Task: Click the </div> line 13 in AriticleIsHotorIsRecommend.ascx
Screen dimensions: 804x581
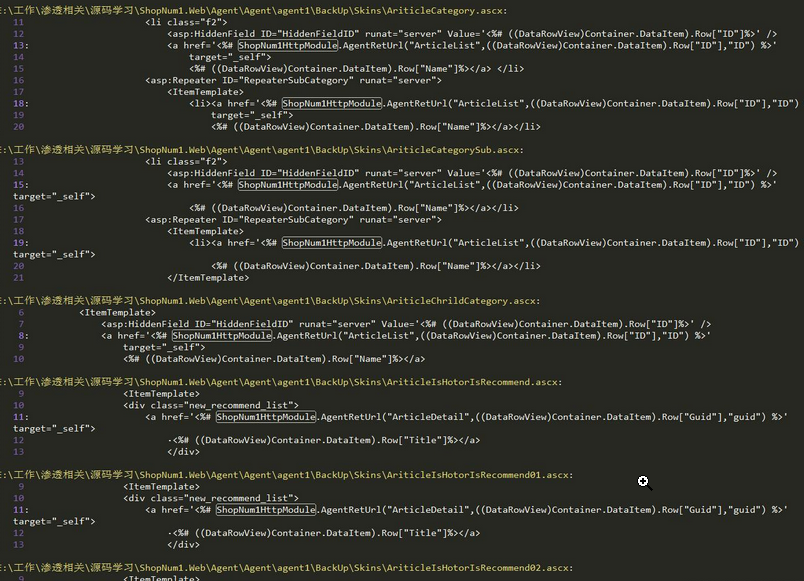Action: coord(184,452)
